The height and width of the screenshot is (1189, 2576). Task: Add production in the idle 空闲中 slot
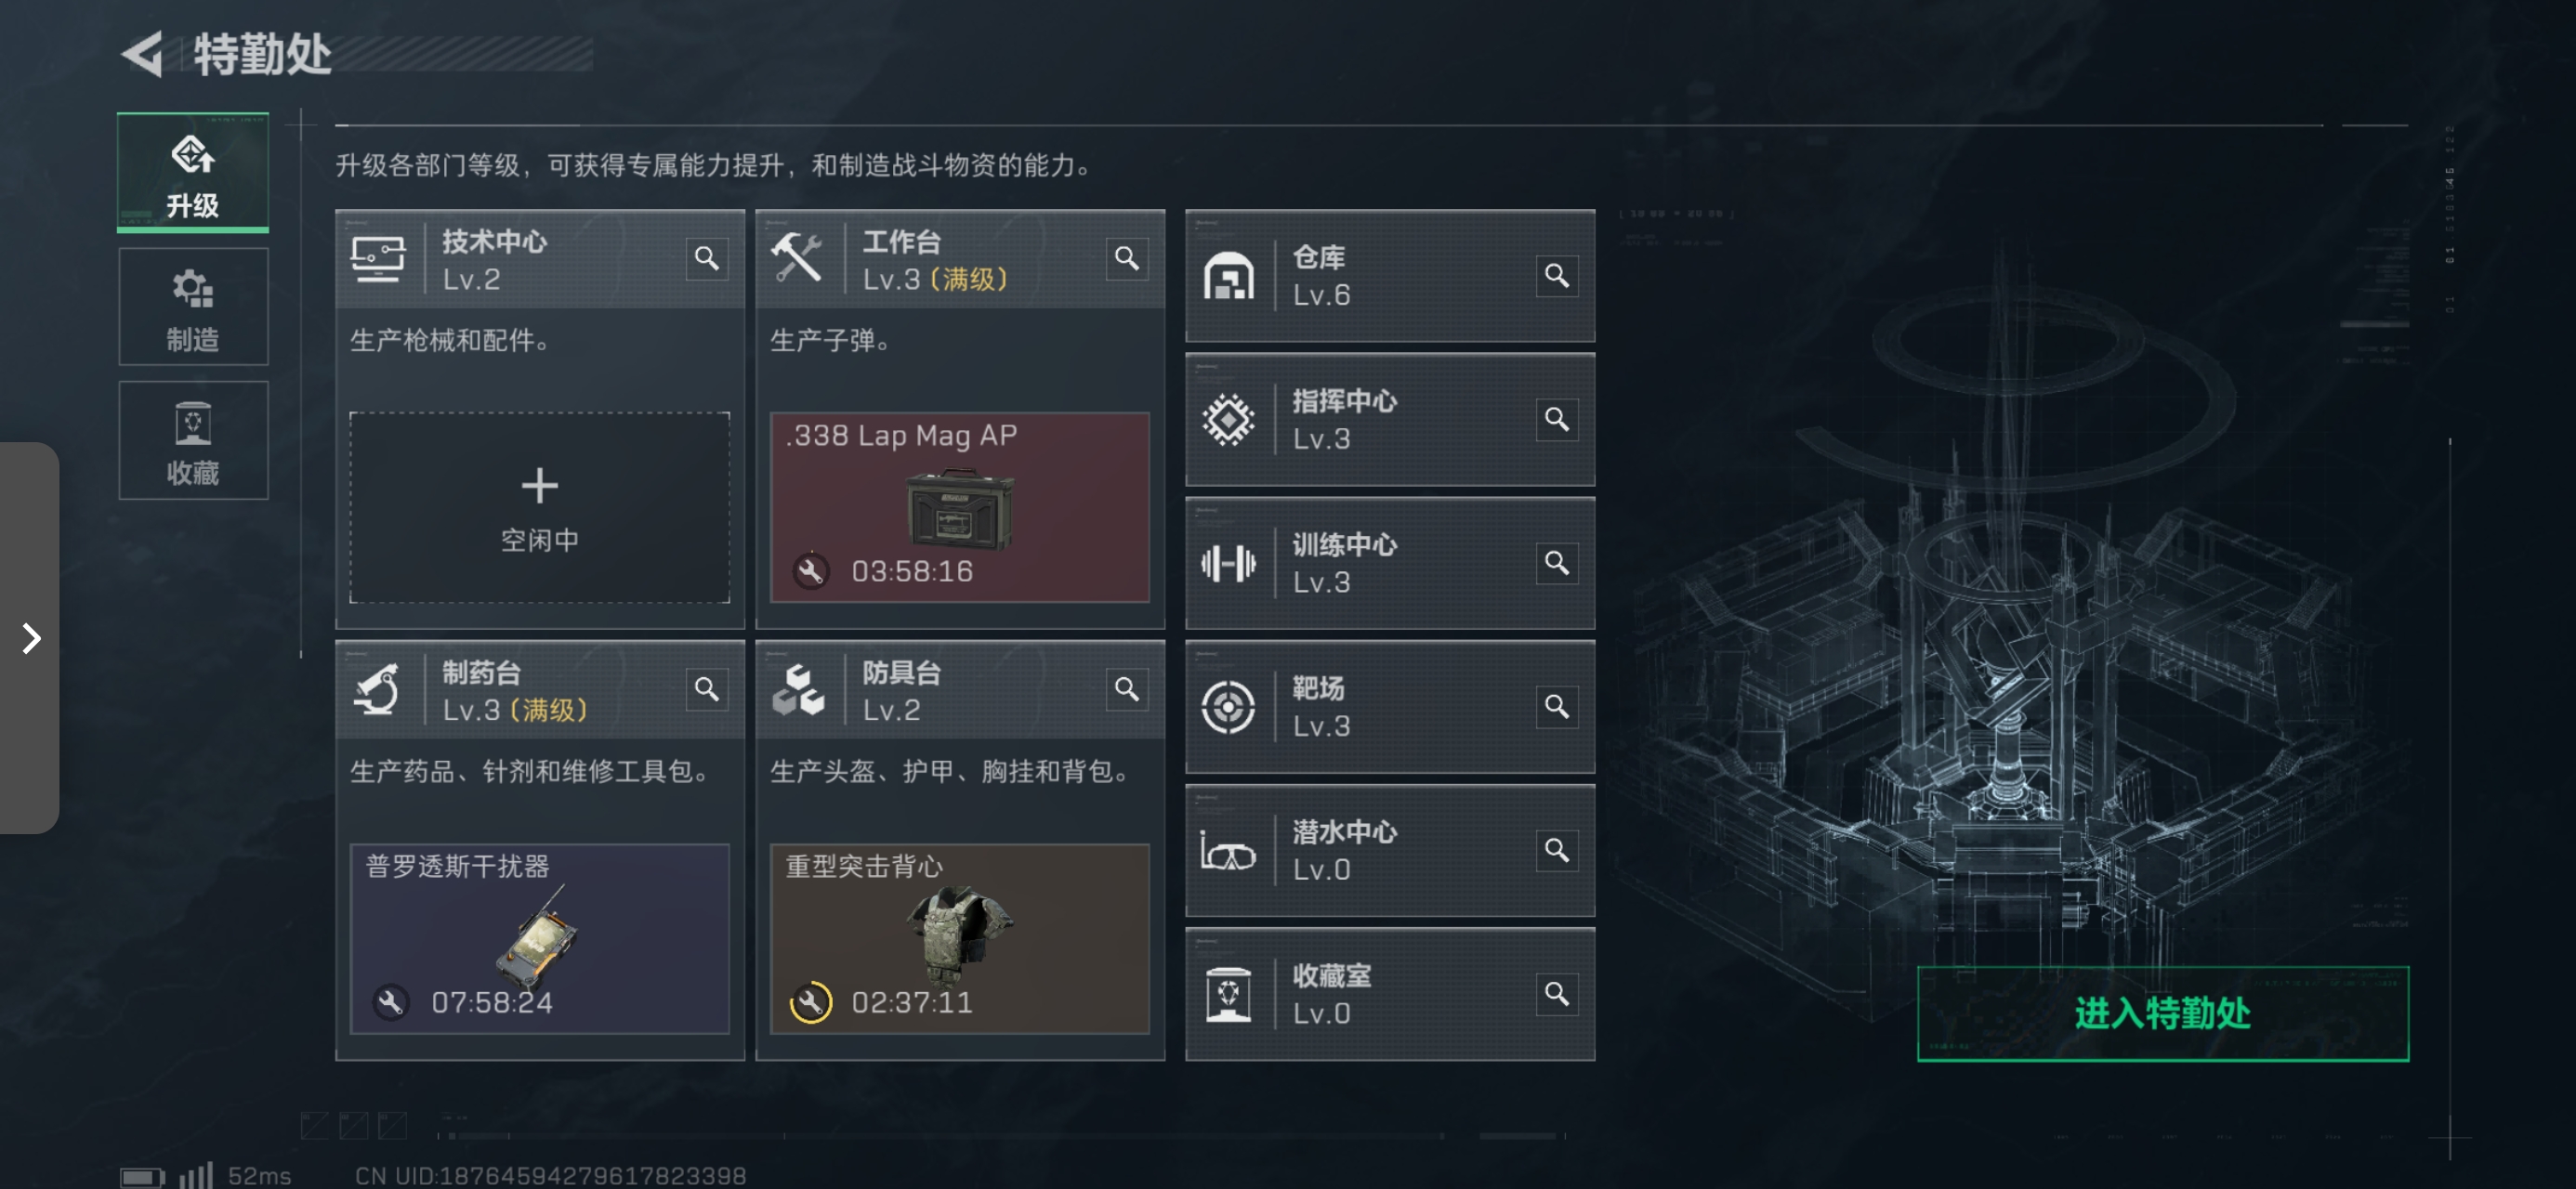[540, 508]
